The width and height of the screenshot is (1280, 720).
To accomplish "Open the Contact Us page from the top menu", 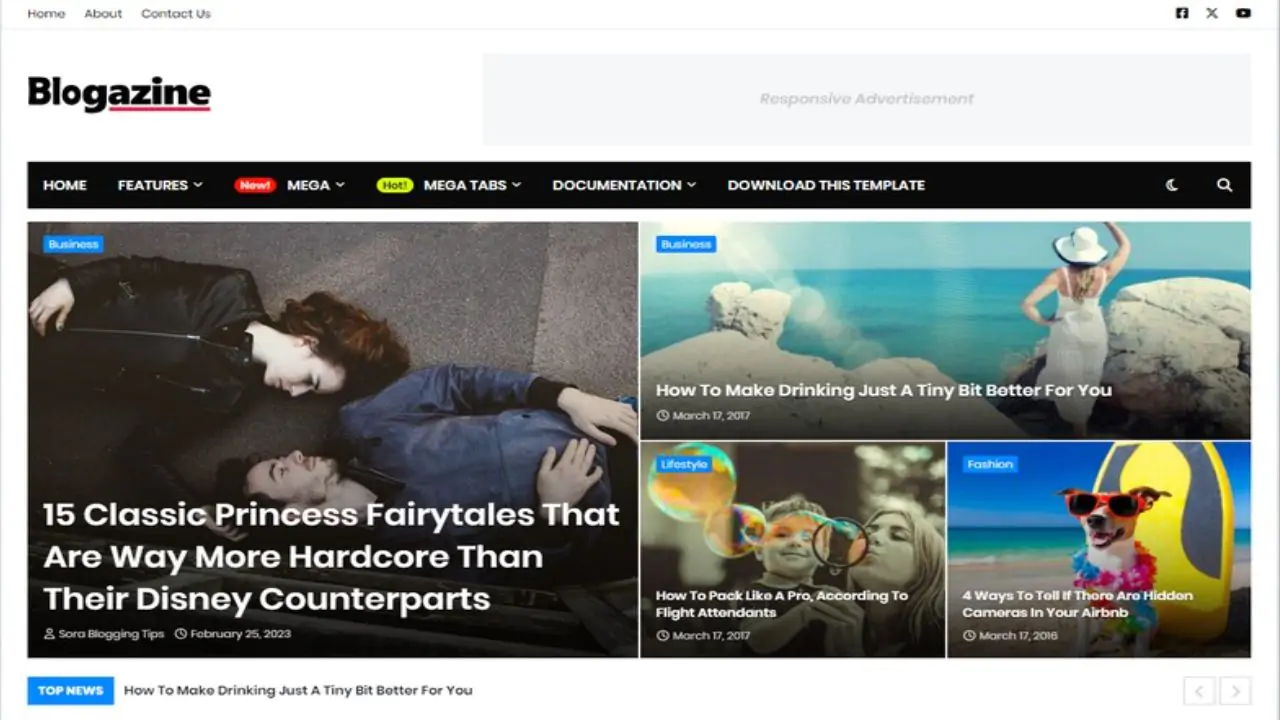I will click(x=176, y=13).
